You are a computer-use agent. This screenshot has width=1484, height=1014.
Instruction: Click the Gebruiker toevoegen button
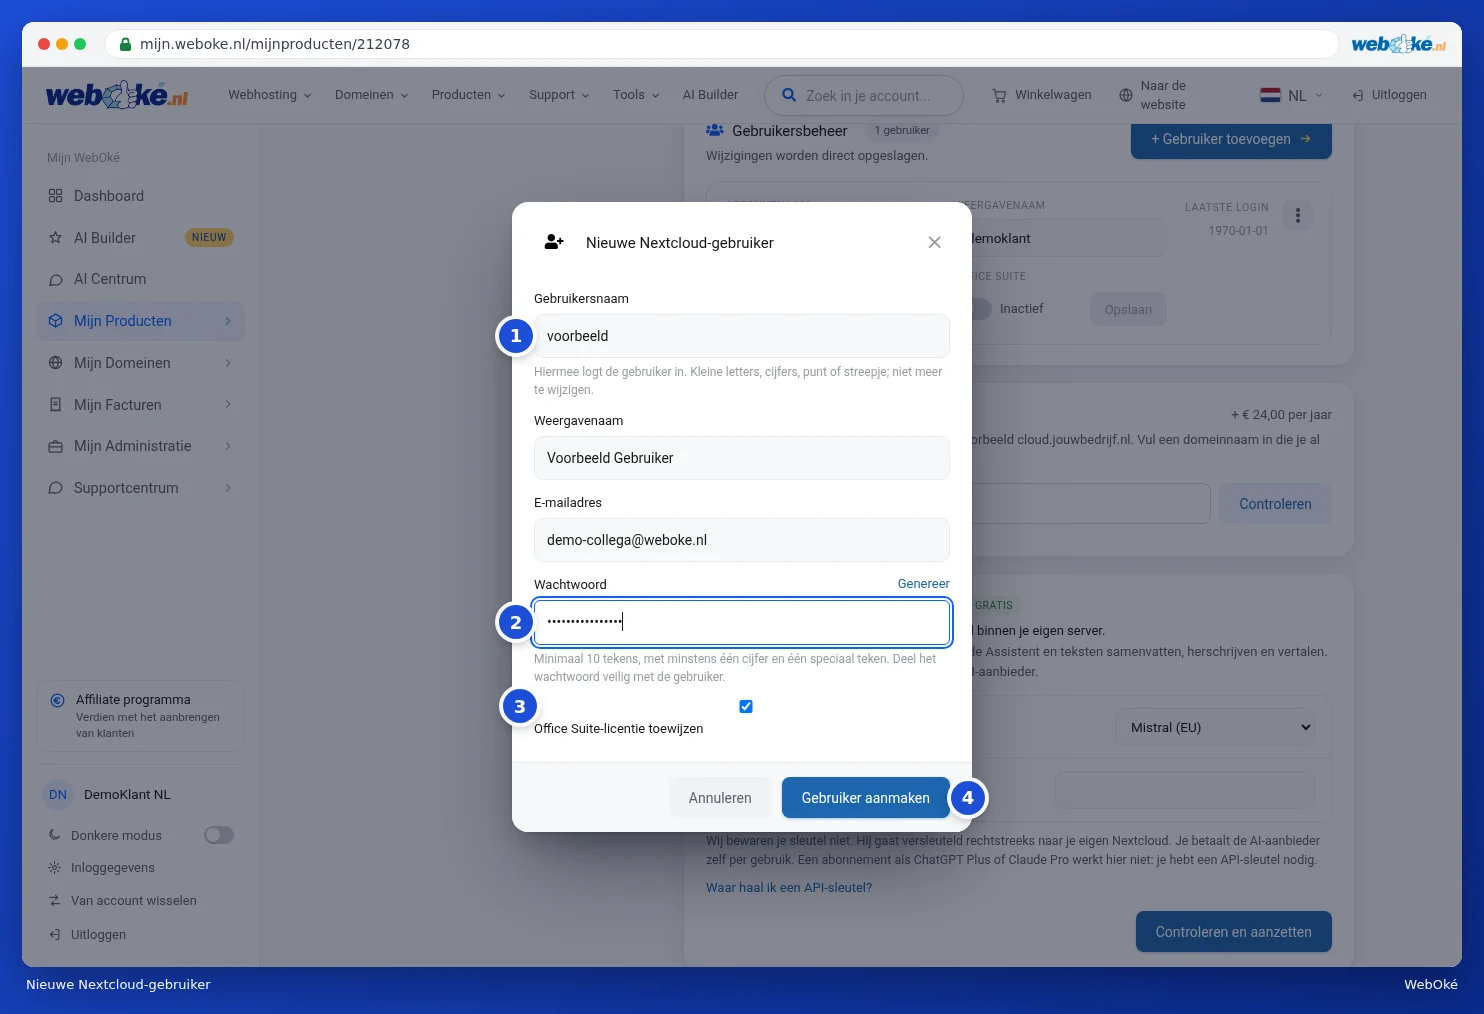pos(1231,139)
